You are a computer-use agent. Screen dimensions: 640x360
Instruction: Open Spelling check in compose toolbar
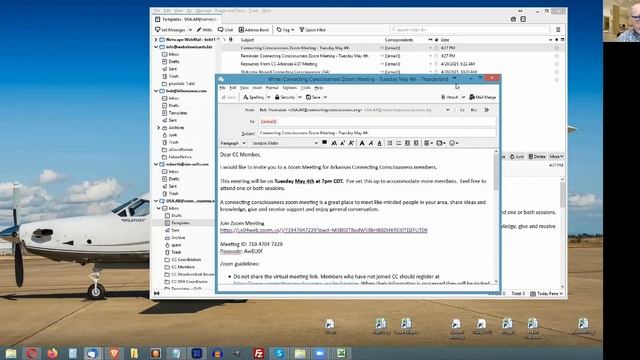[x=253, y=97]
